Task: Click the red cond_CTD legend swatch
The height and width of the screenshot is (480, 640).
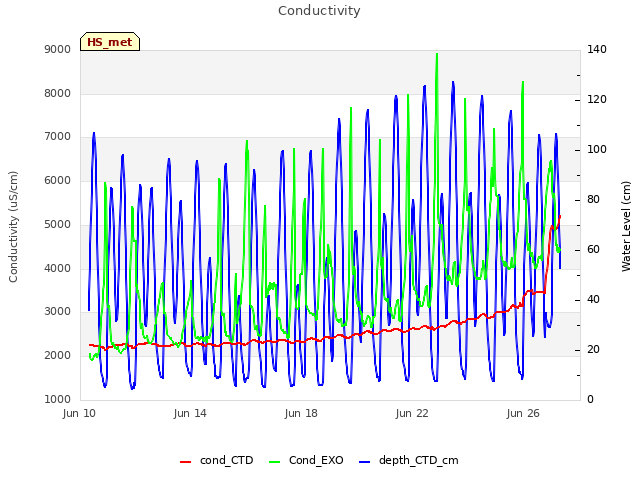Action: (185, 462)
